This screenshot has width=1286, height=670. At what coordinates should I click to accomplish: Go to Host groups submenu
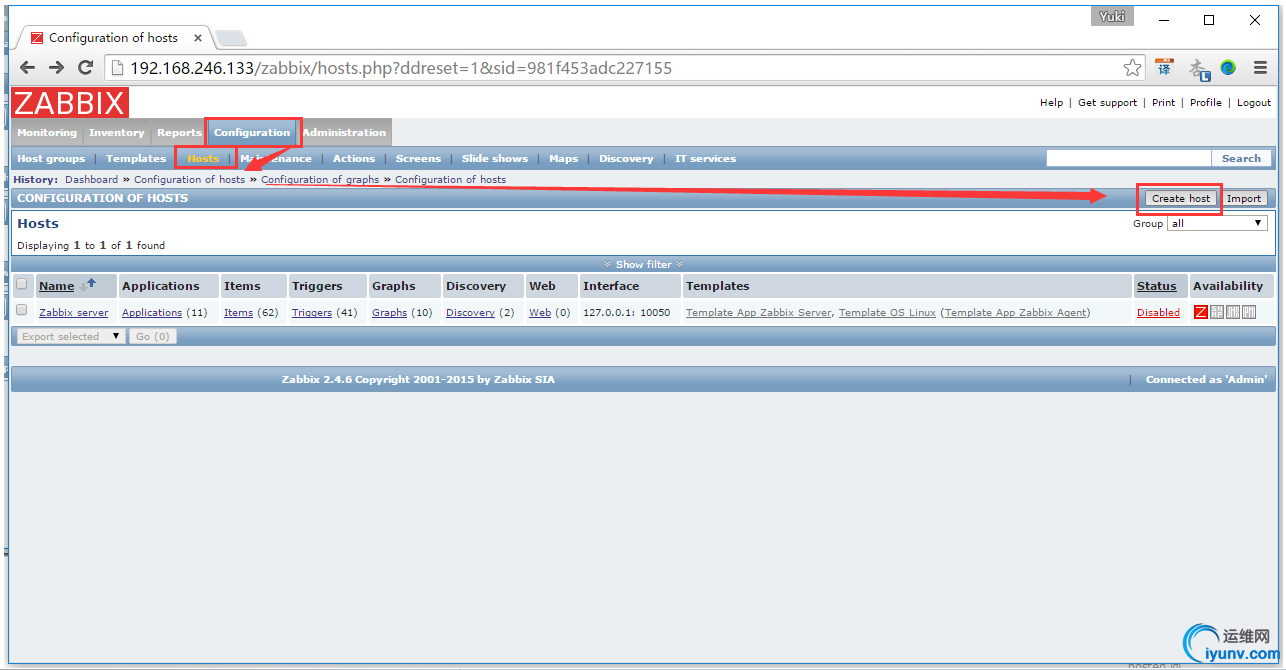click(x=51, y=158)
